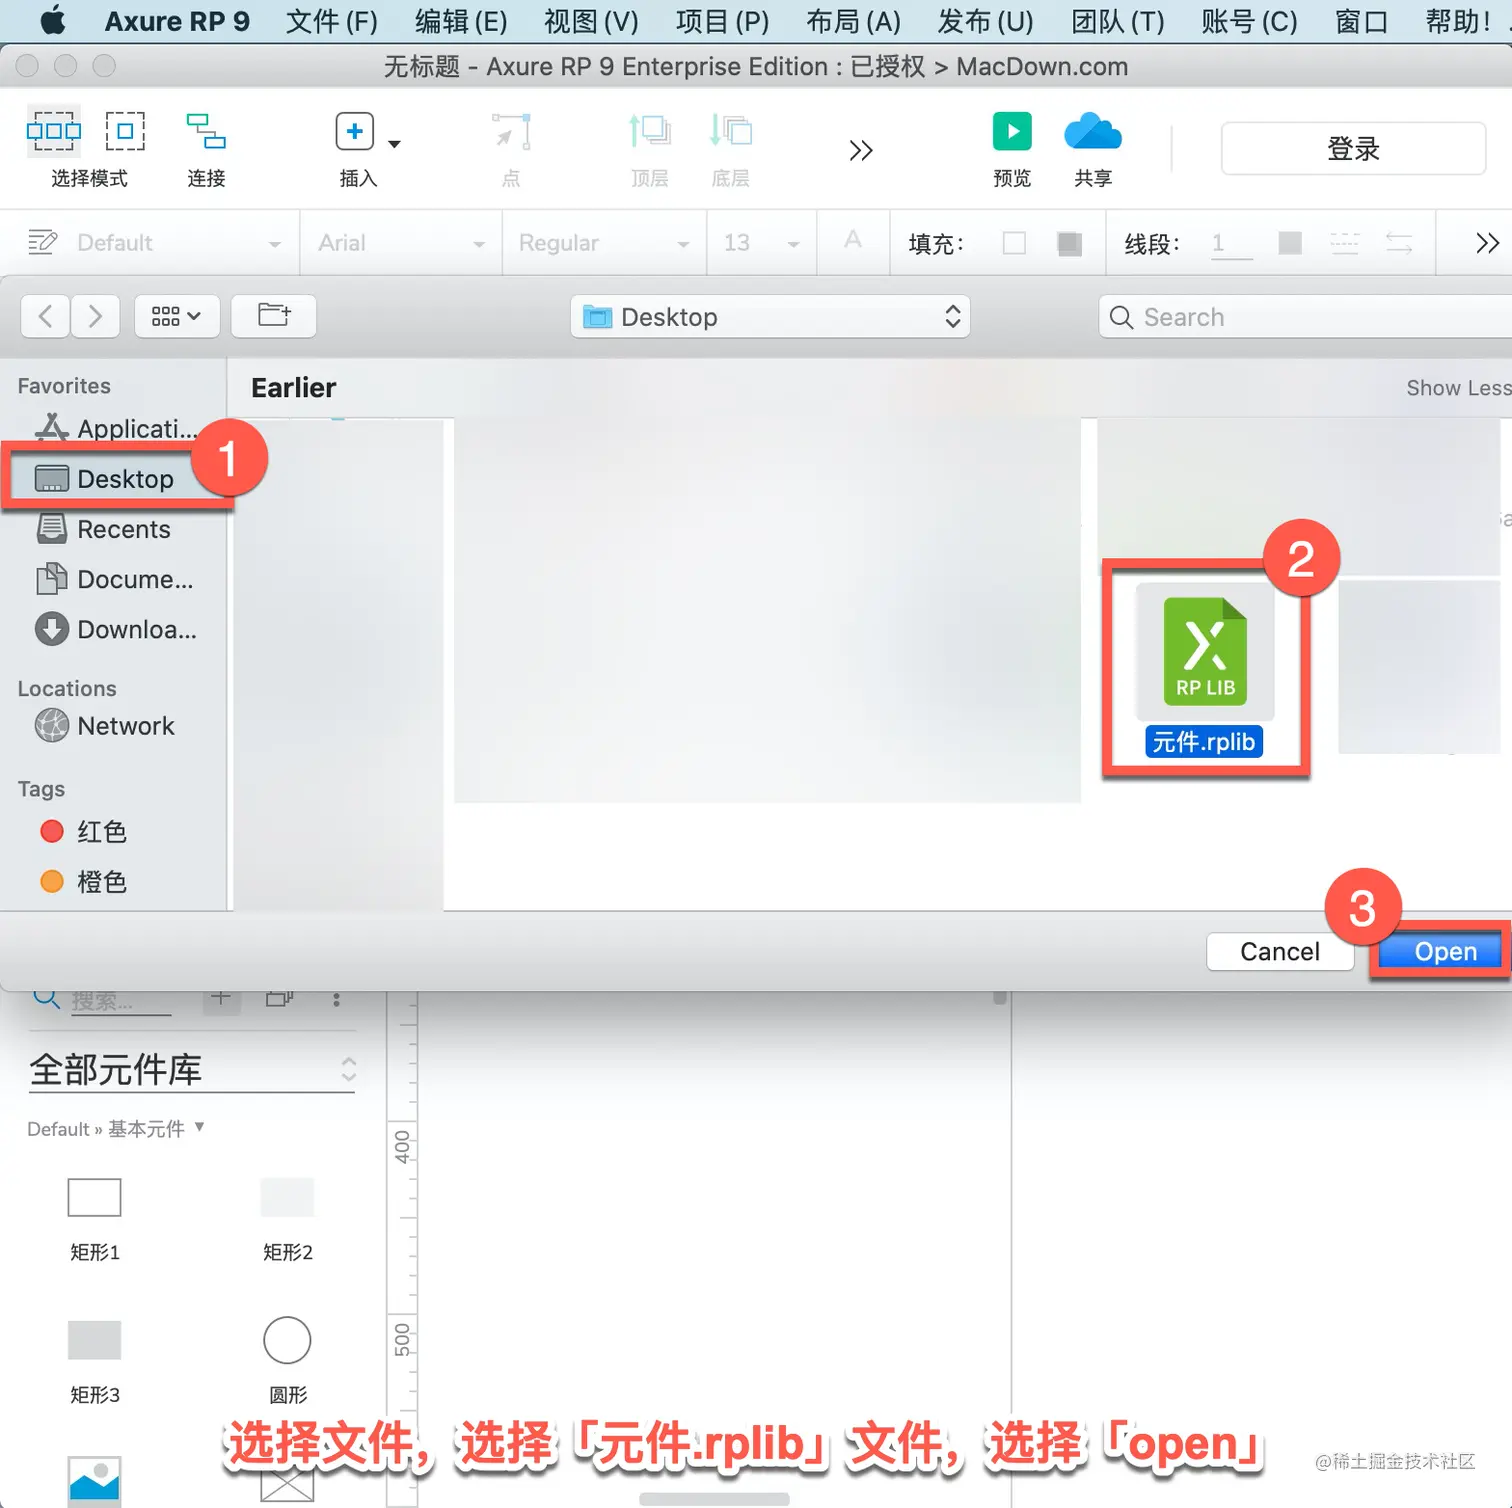
Task: Click the 线段 line width field
Action: click(x=1231, y=243)
